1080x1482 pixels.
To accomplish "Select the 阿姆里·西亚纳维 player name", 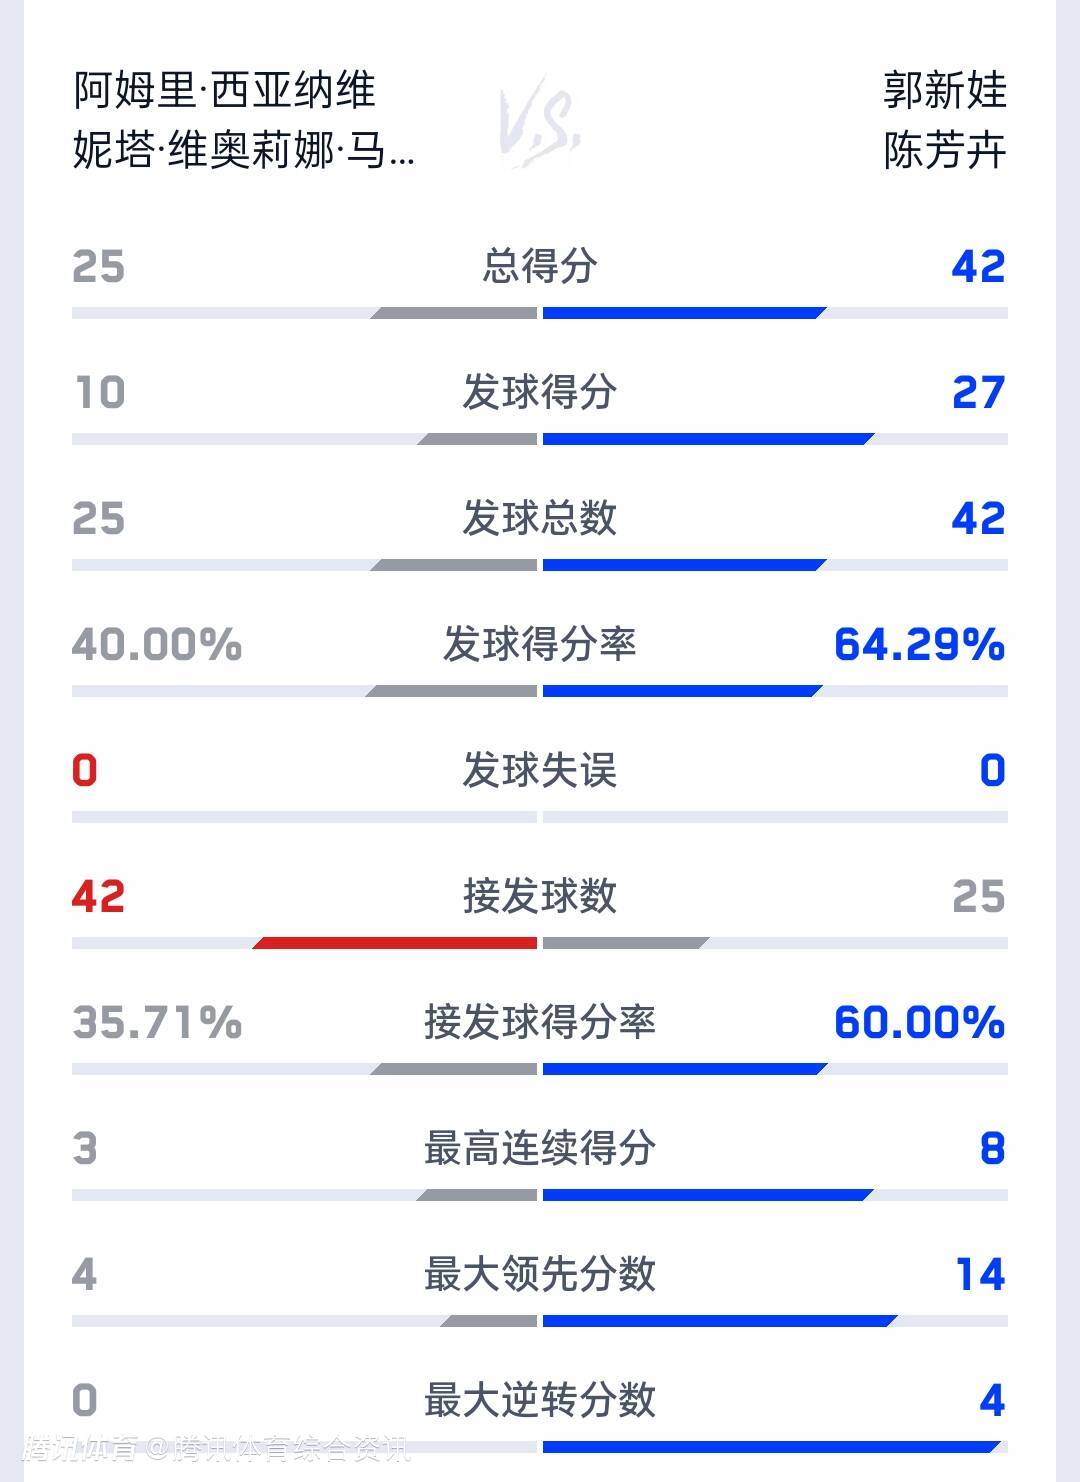I will [x=224, y=91].
